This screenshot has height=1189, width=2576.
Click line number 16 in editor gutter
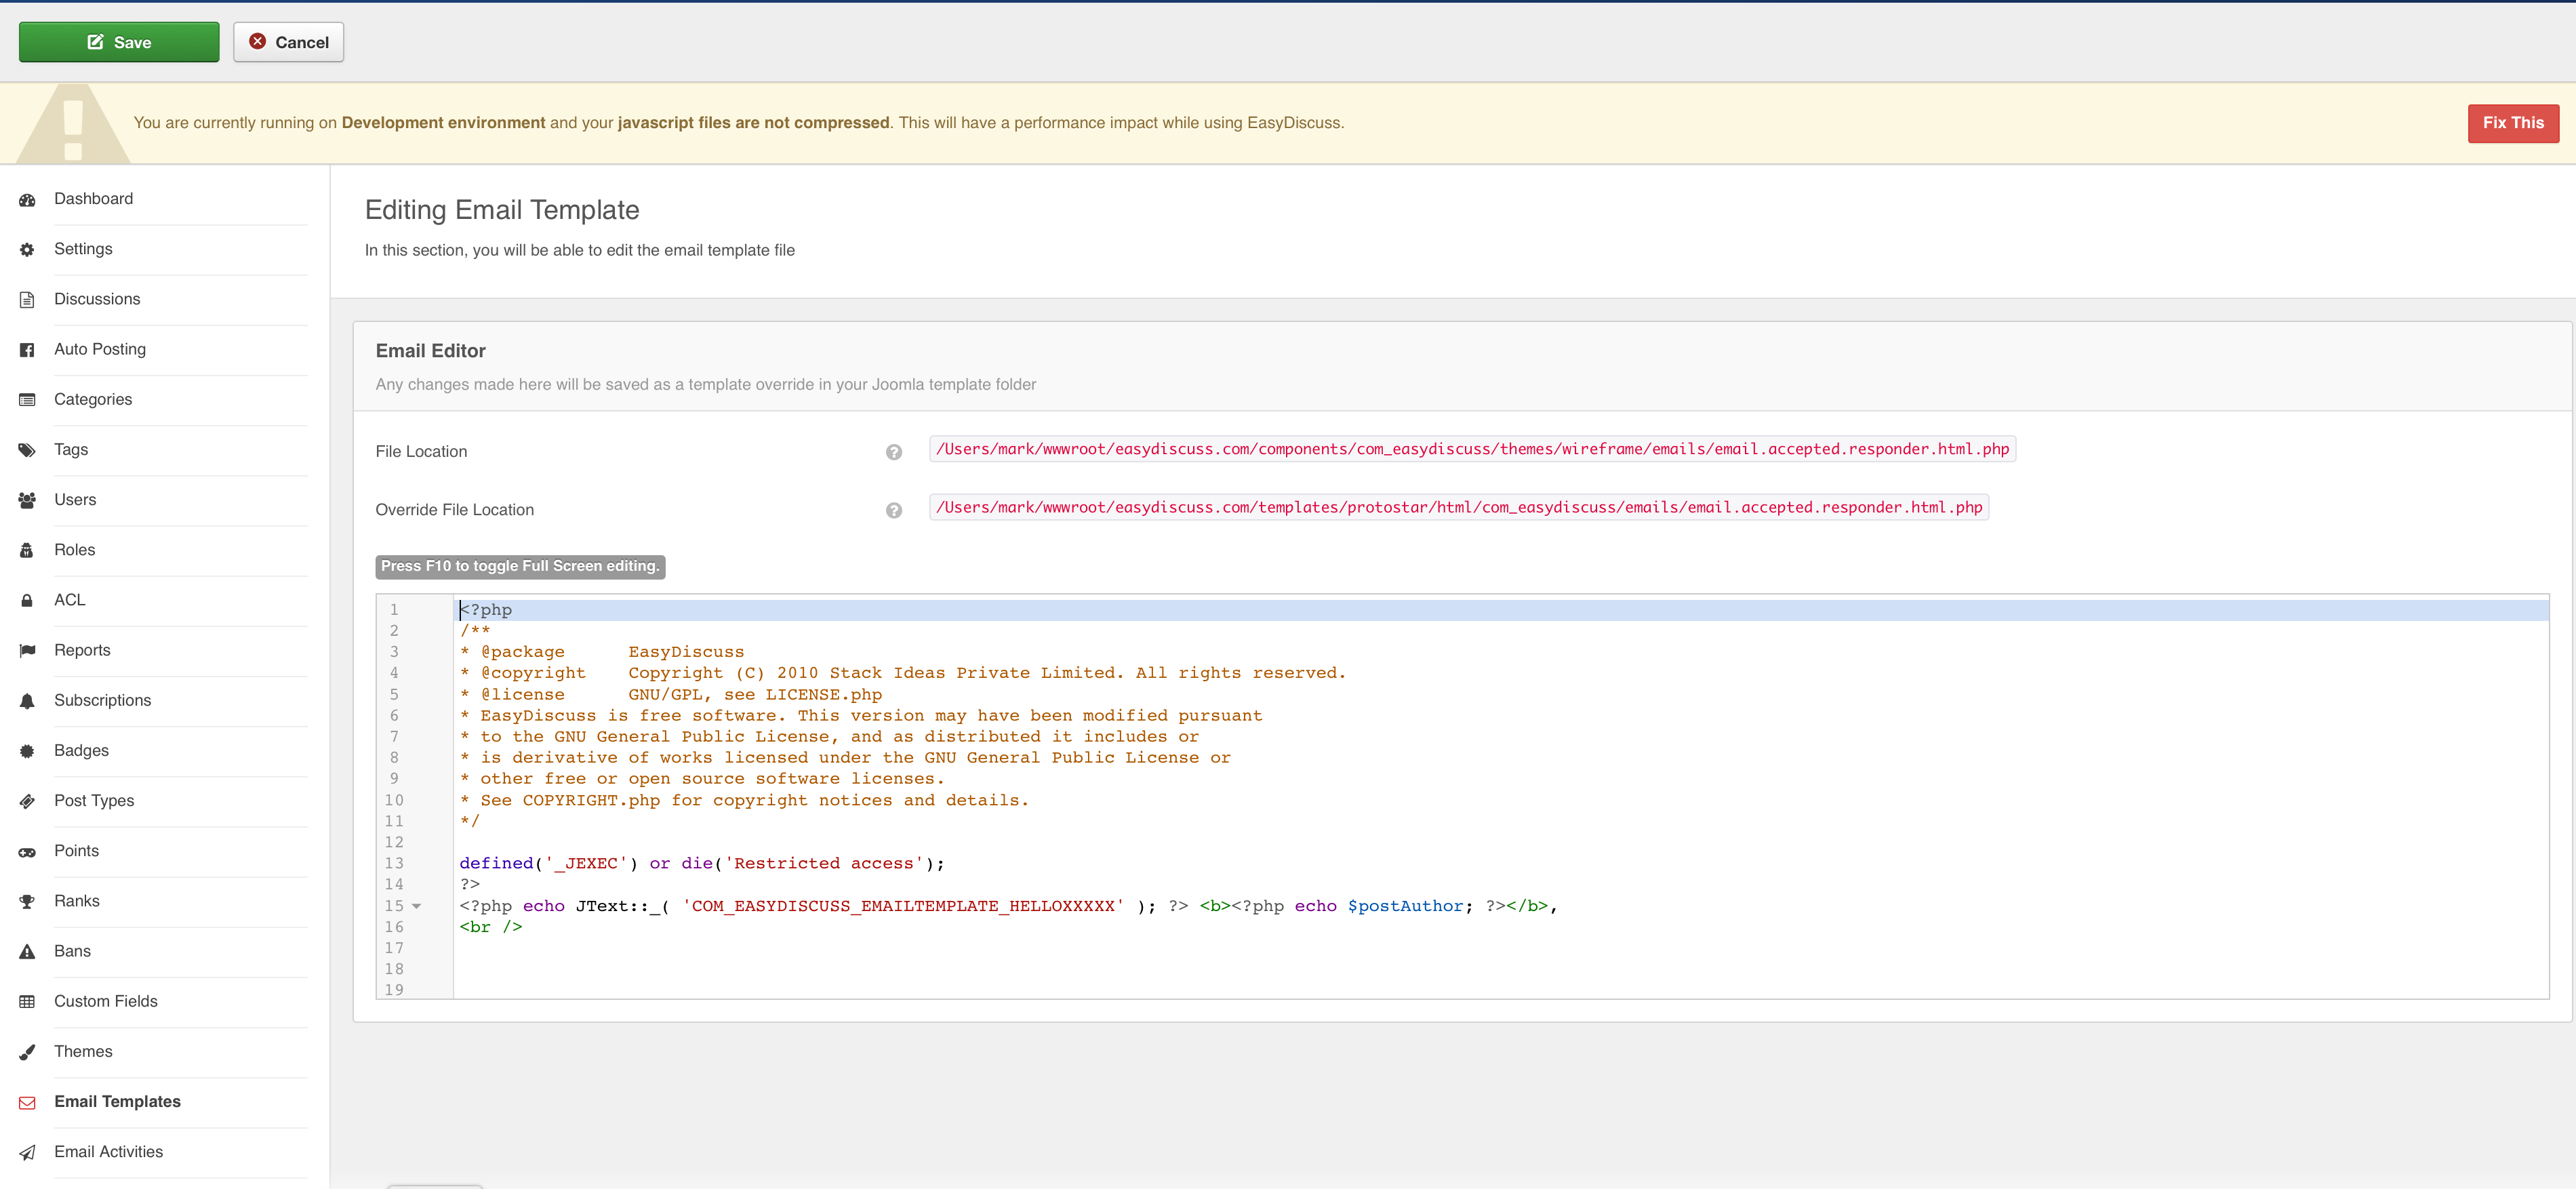click(394, 927)
